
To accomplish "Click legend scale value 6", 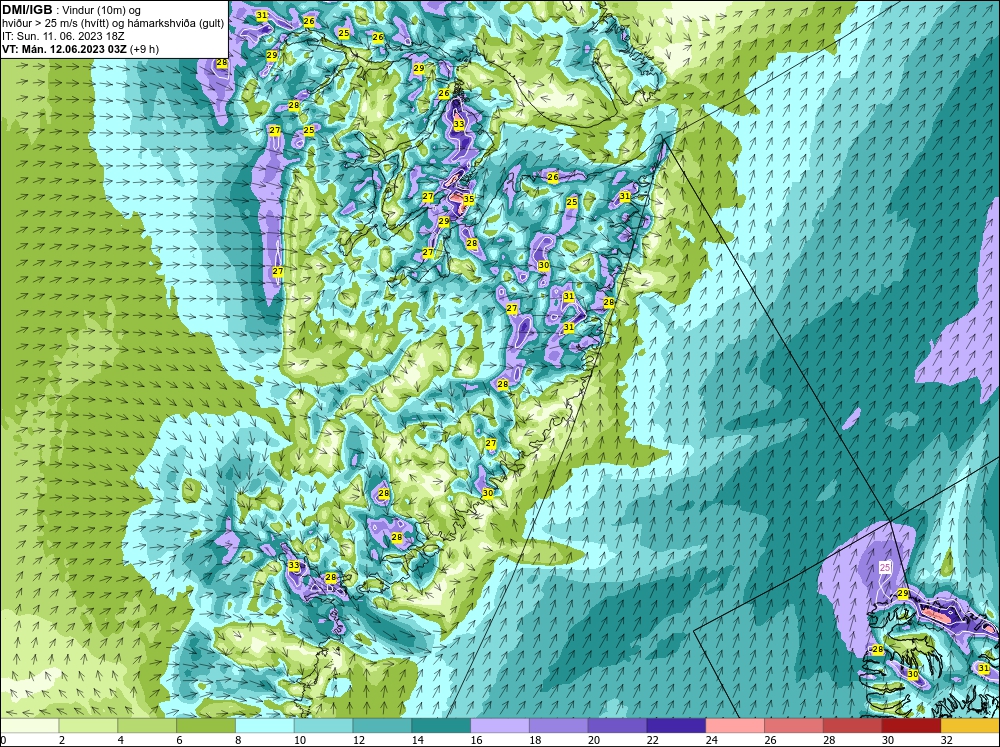I will point(179,740).
